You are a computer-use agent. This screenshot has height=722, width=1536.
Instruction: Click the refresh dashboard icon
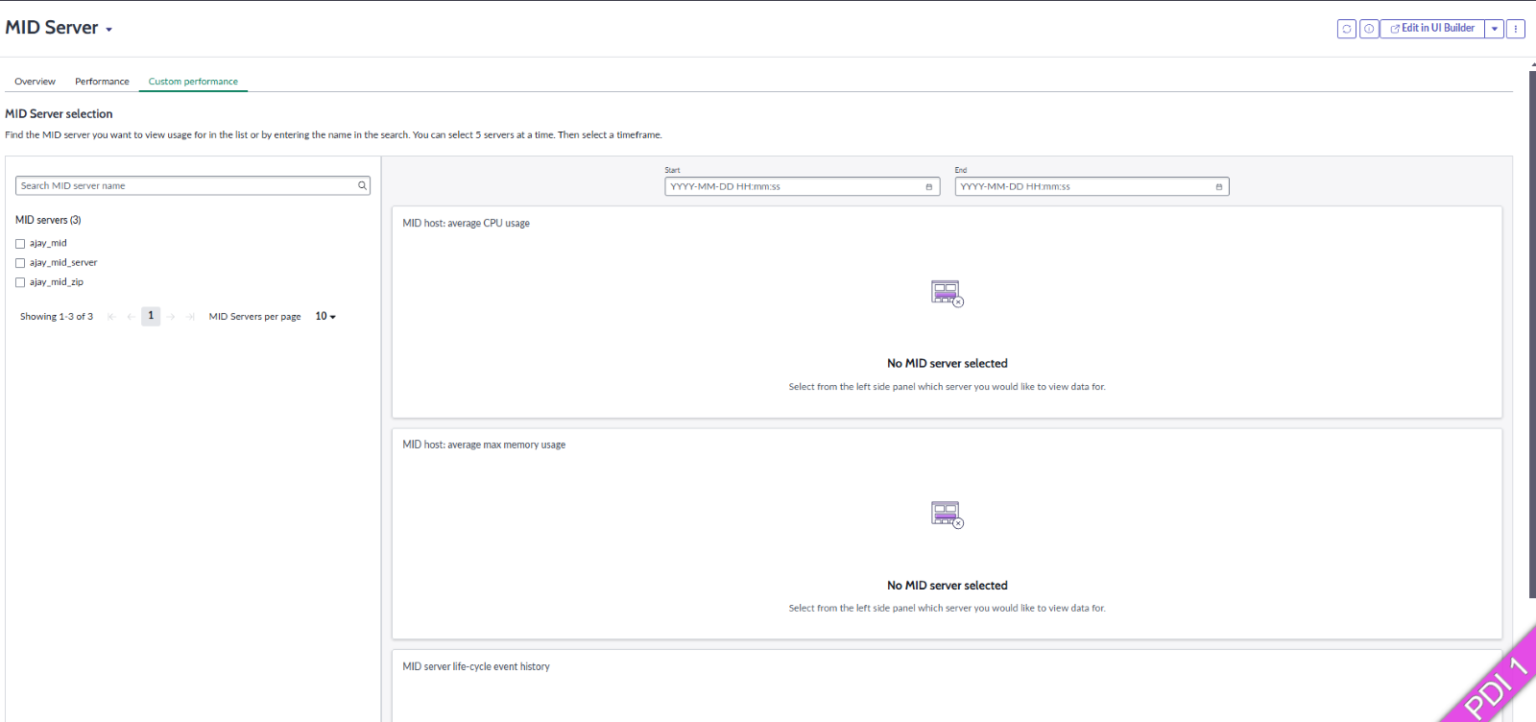pos(1347,28)
